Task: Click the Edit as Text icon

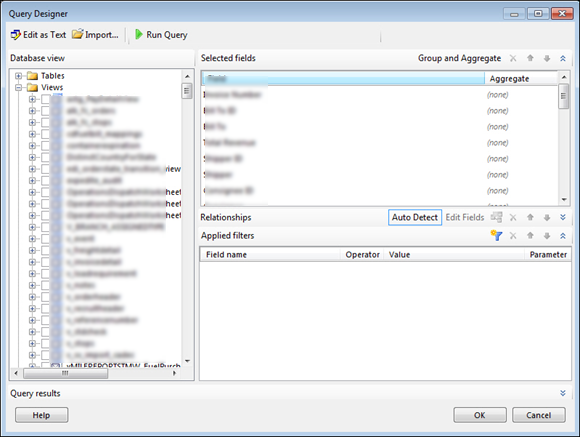Action: coord(16,35)
